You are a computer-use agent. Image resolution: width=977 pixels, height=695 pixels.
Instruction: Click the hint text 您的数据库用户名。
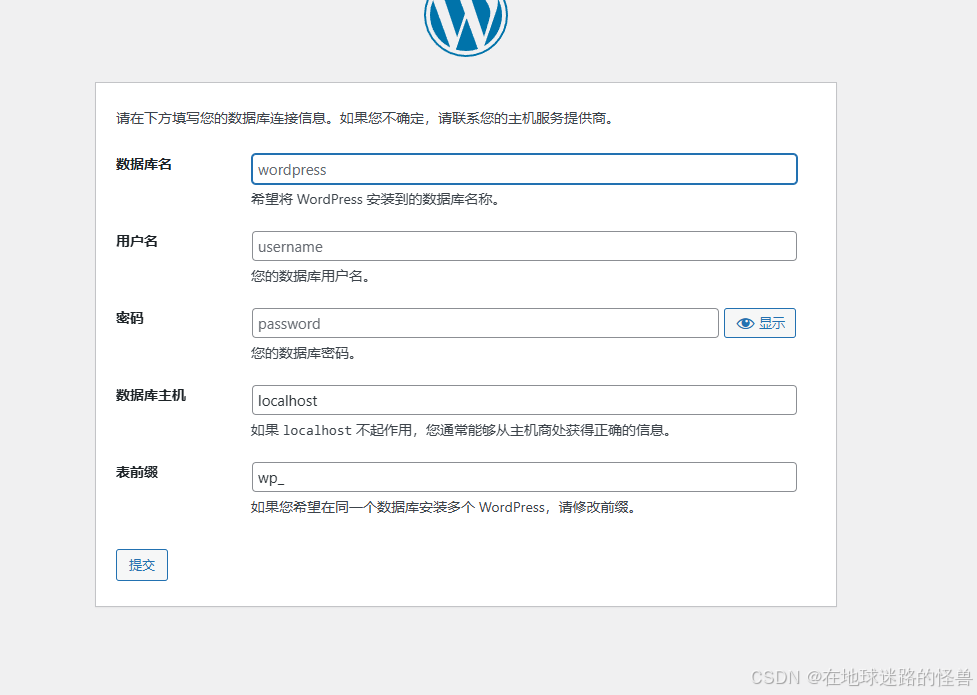point(312,276)
